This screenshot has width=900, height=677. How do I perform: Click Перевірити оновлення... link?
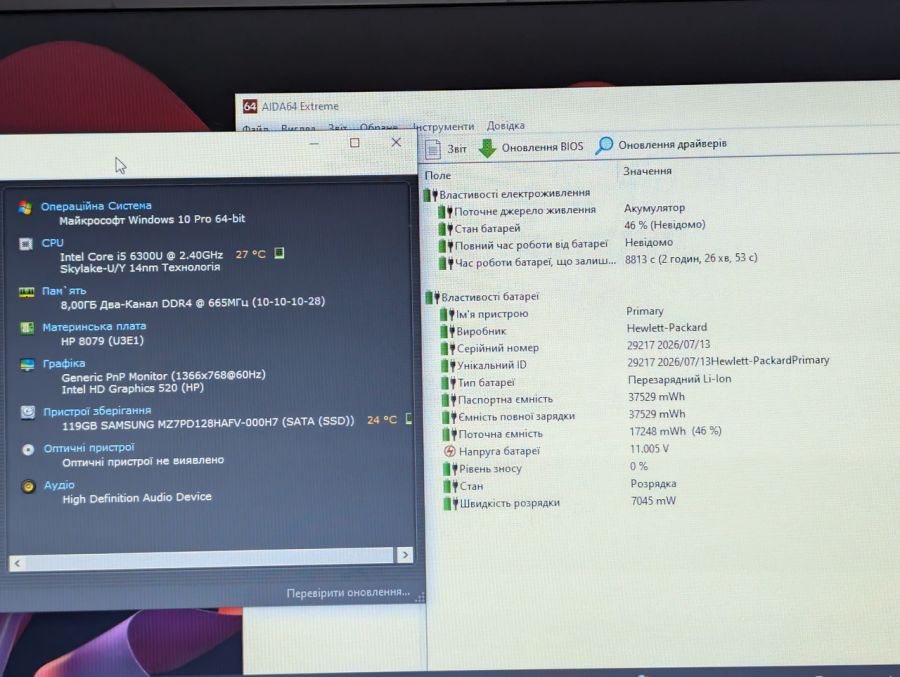click(x=348, y=592)
